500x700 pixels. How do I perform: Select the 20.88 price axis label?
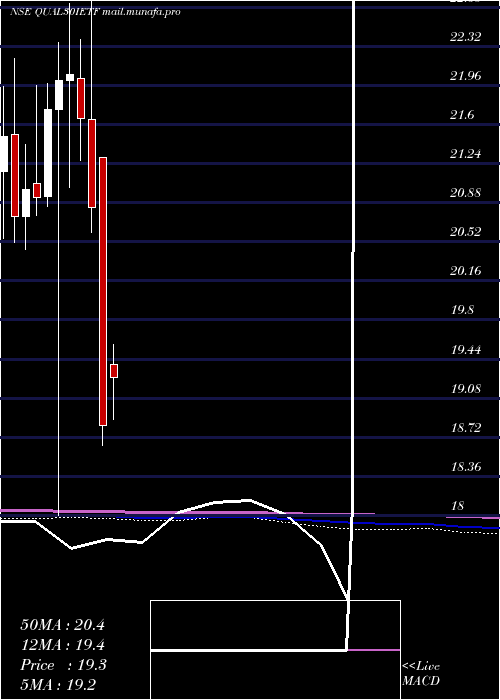[465, 193]
